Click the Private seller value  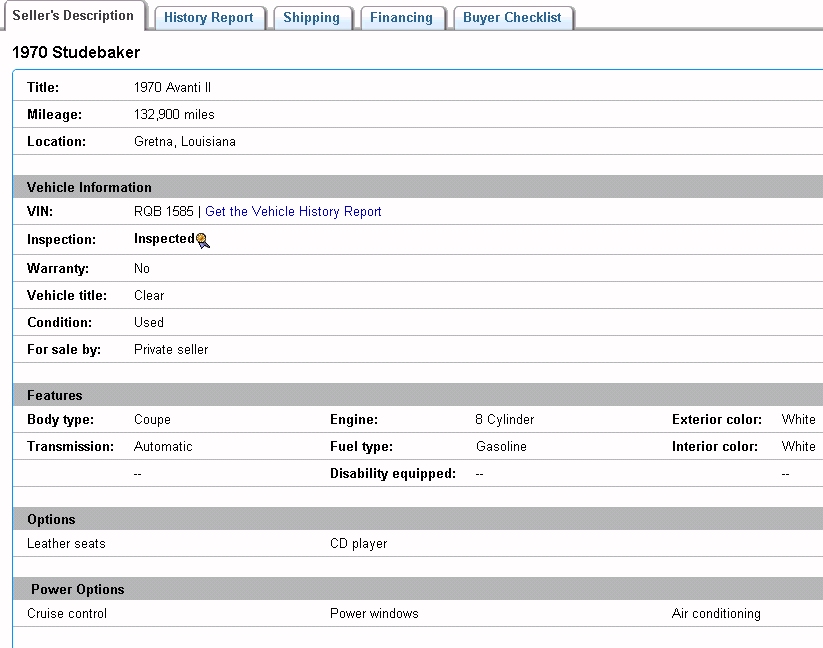[x=171, y=350]
